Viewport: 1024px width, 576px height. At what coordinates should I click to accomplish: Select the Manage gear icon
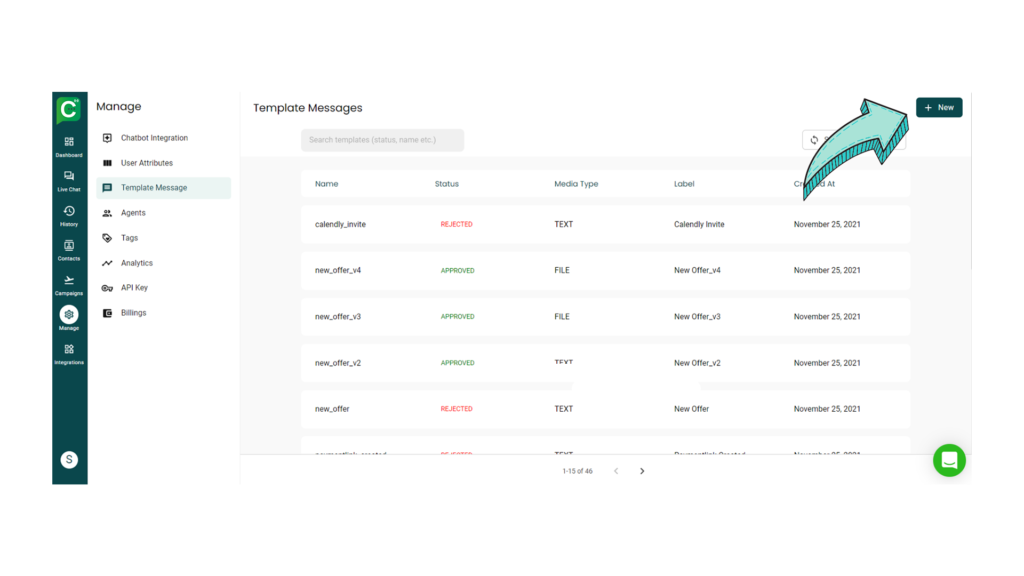coord(69,316)
